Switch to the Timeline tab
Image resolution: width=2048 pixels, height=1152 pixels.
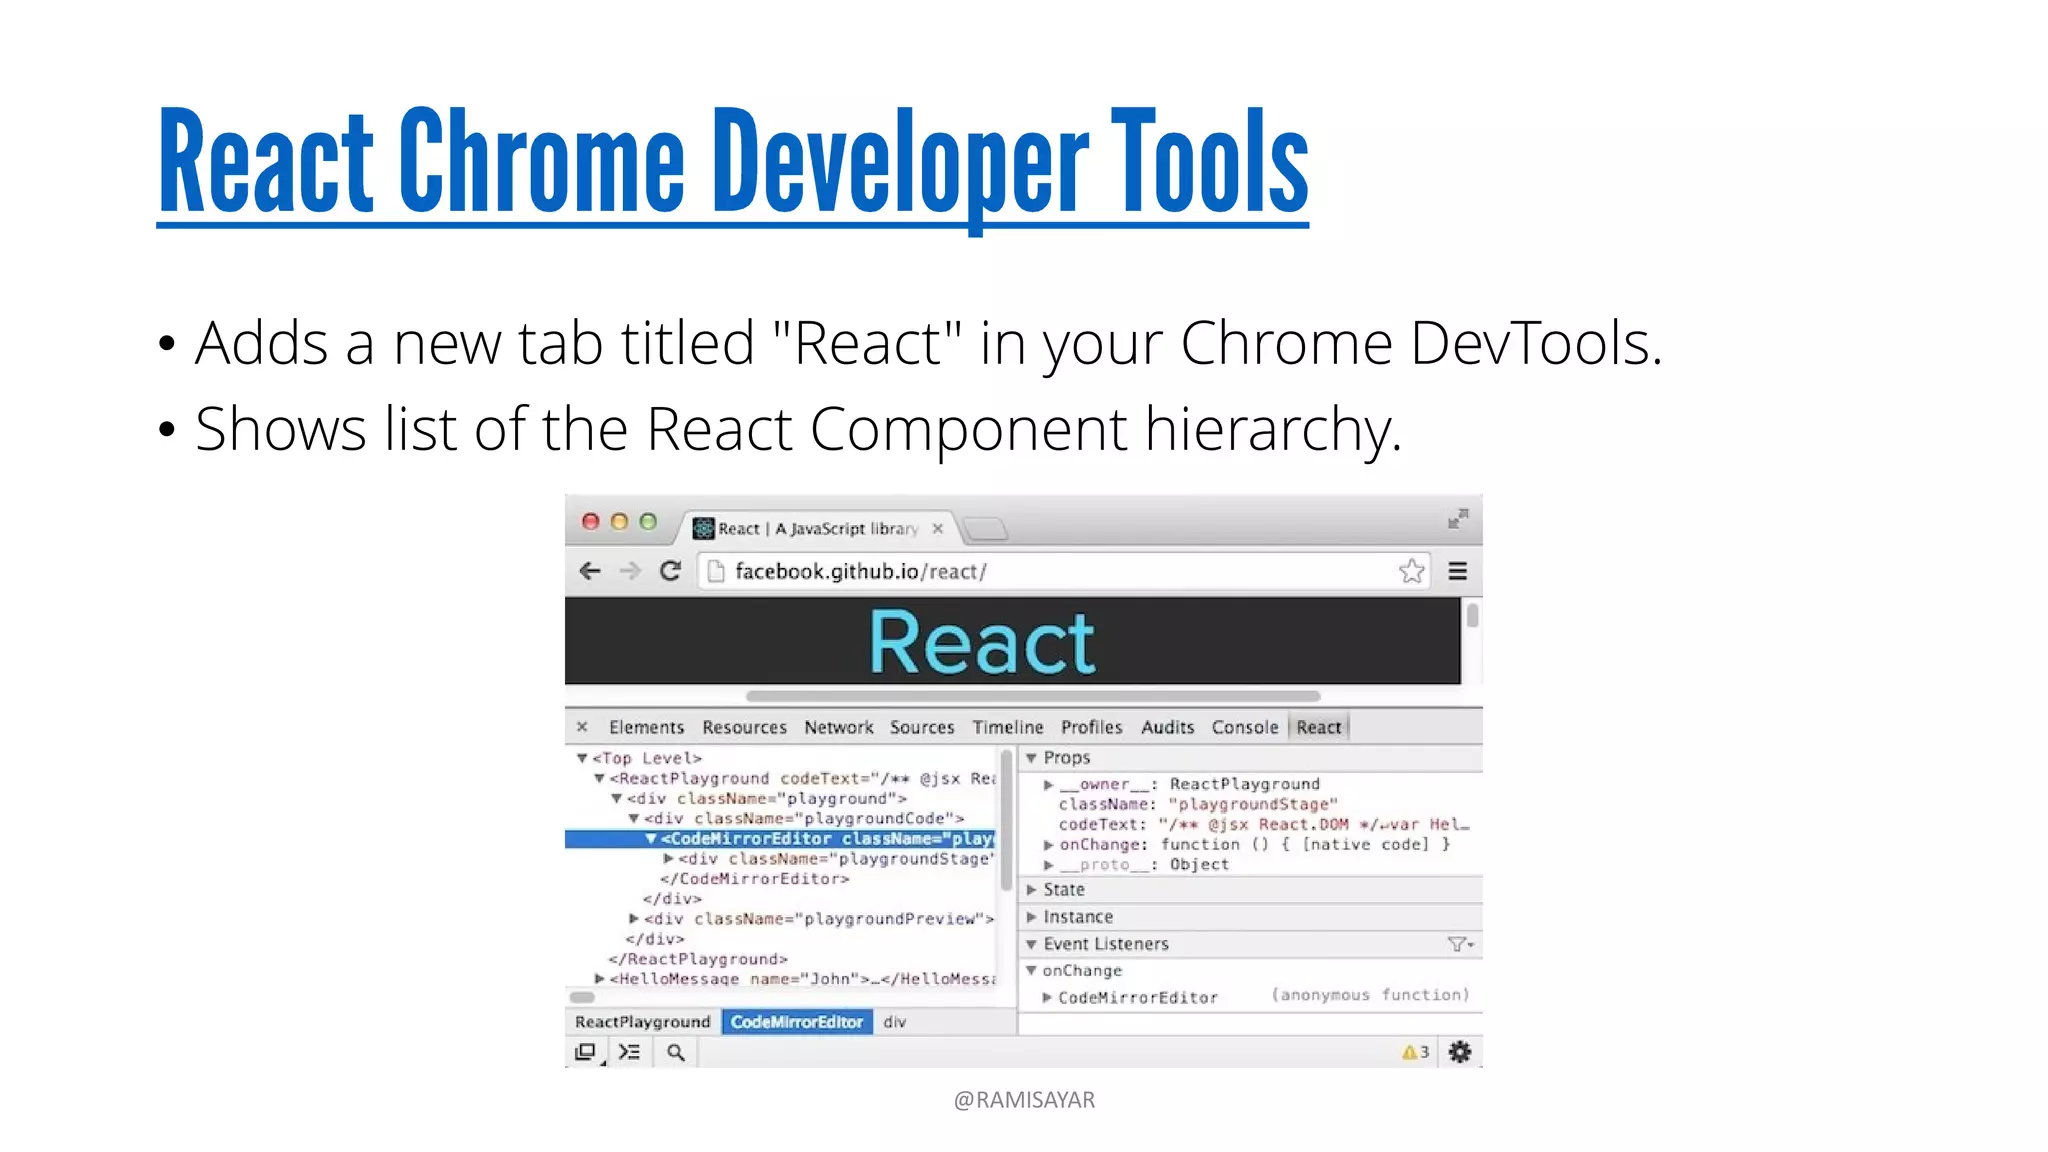point(1008,727)
